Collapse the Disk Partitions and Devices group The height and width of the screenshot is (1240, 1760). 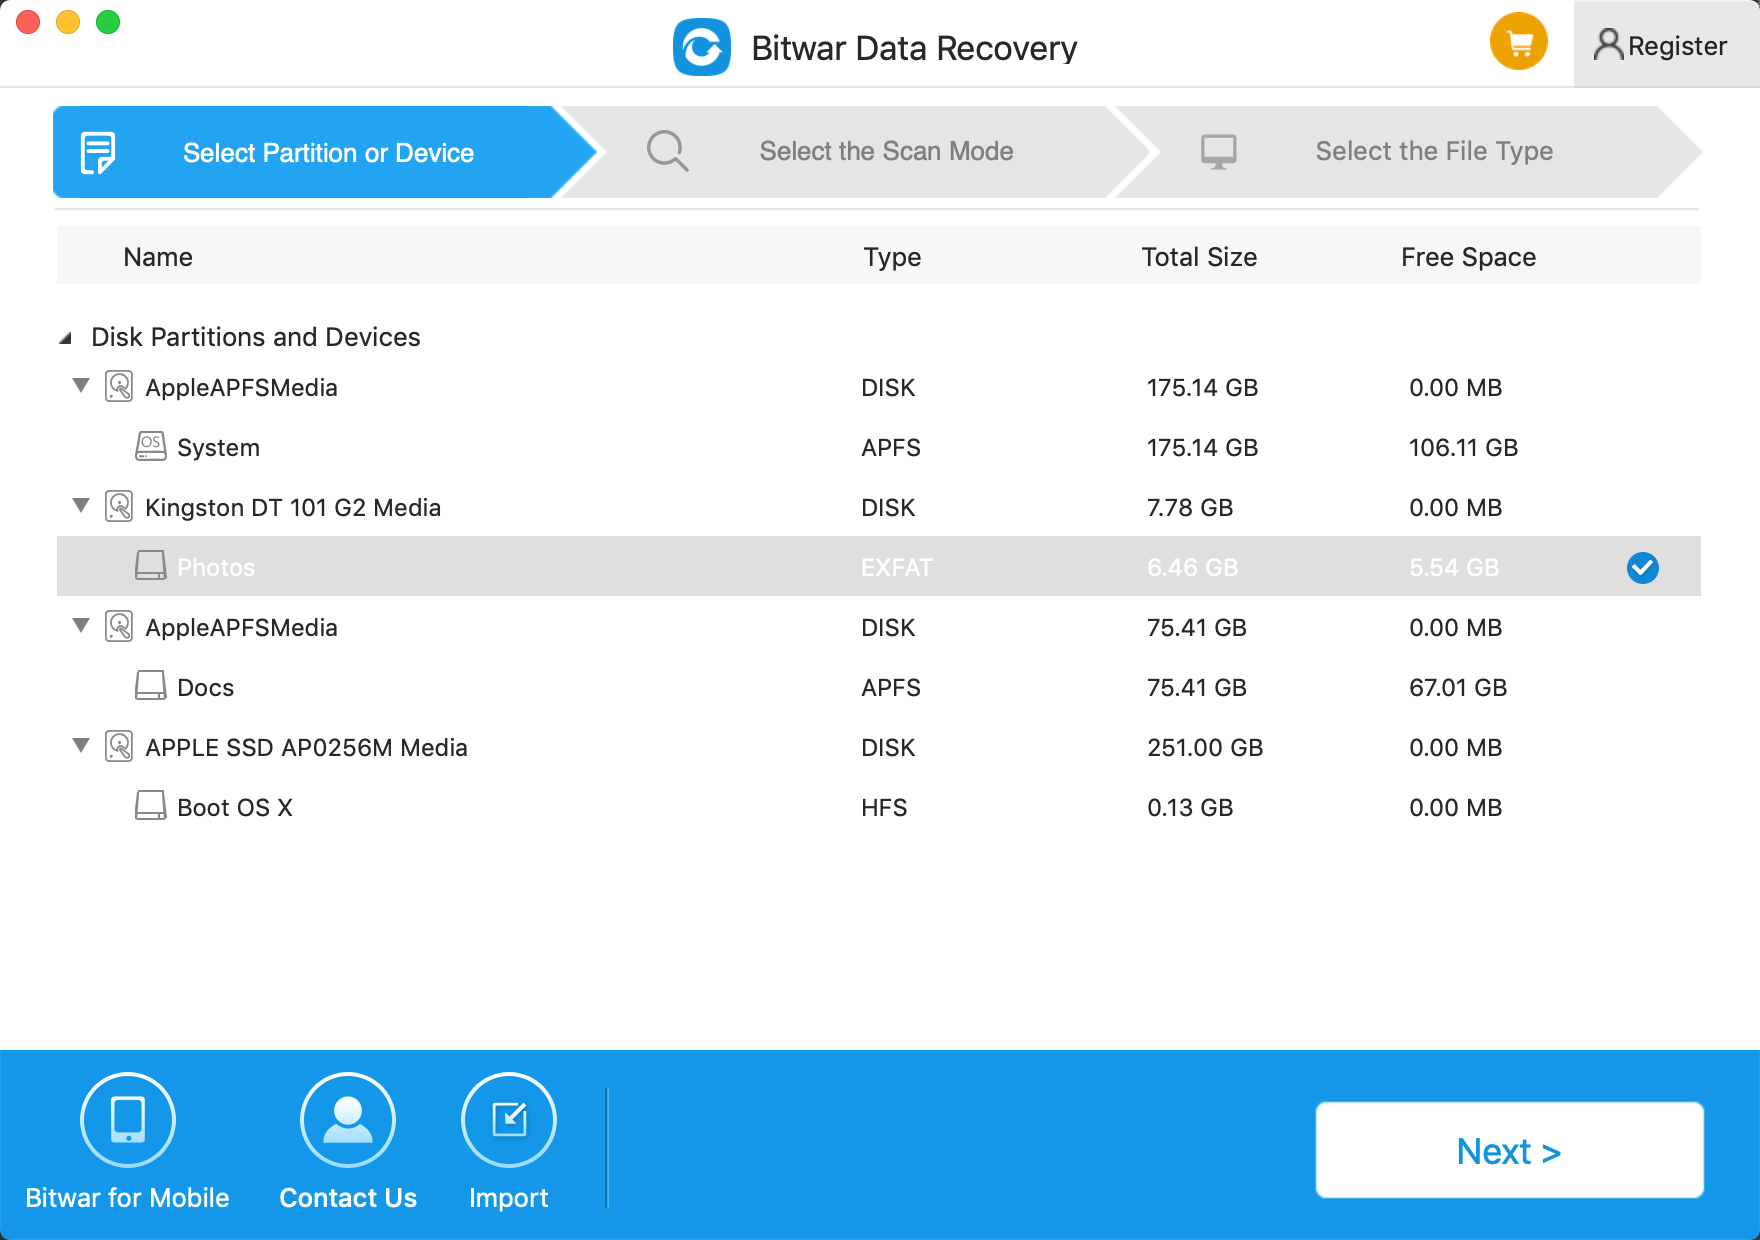(x=66, y=338)
